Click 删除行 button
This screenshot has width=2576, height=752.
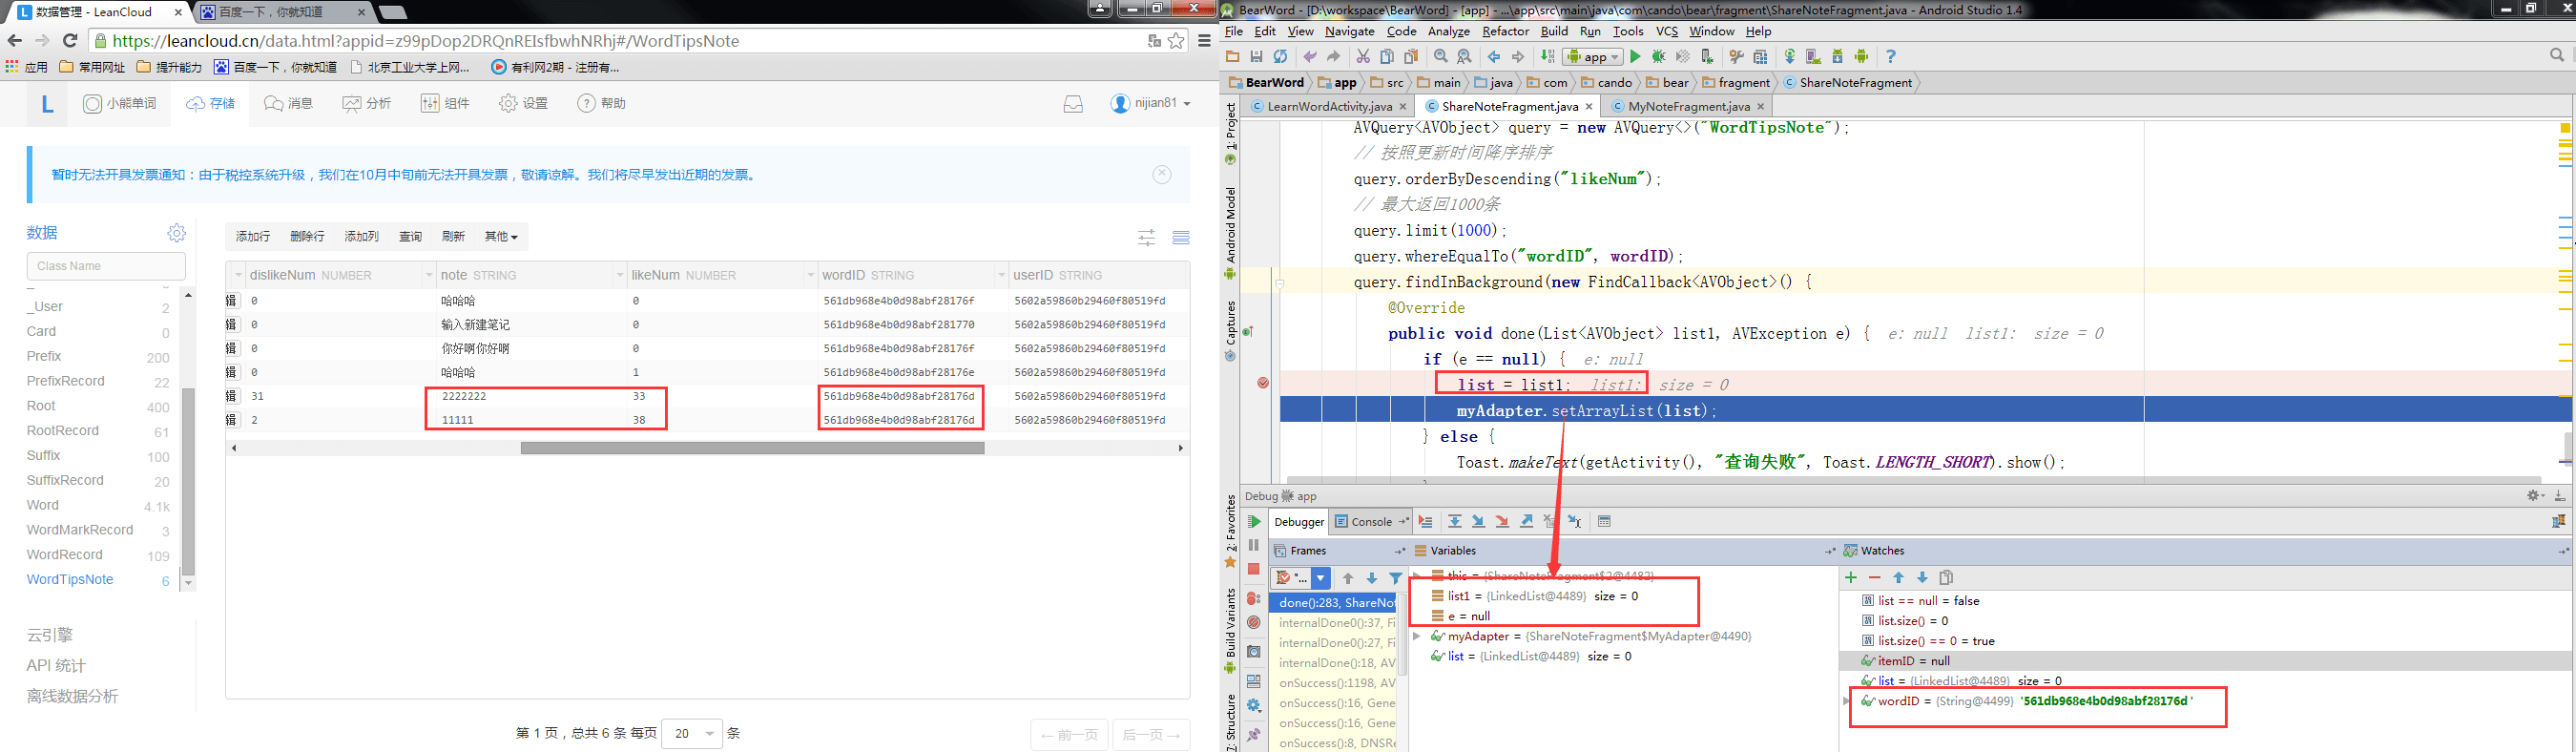pyautogui.click(x=307, y=237)
